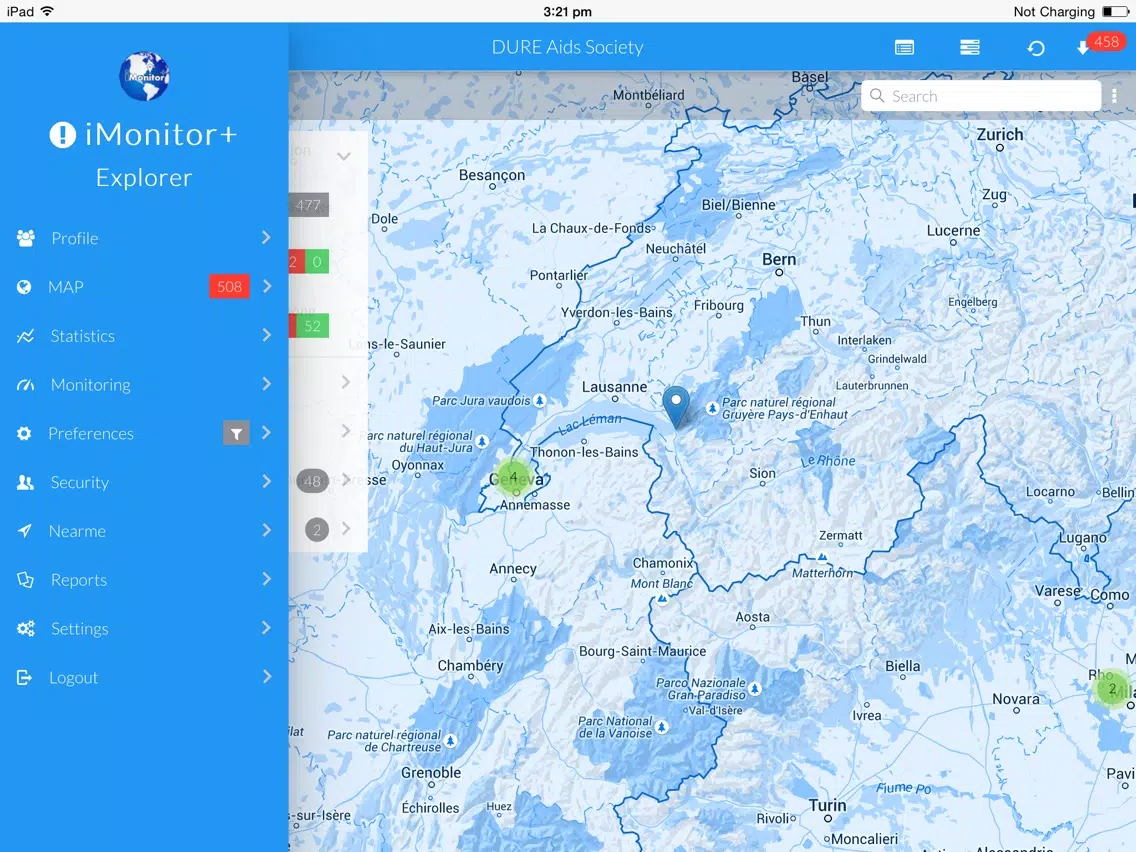Open the Security menu item
Image resolution: width=1136 pixels, height=852 pixels.
point(143,482)
